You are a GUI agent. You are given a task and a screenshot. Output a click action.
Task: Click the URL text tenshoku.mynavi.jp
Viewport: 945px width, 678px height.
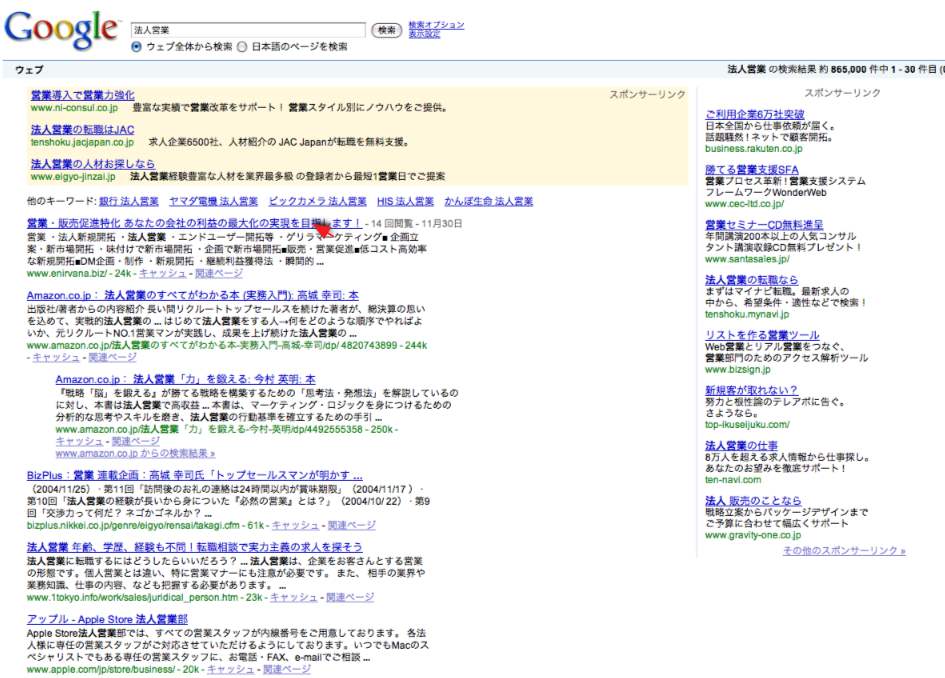[x=747, y=315]
